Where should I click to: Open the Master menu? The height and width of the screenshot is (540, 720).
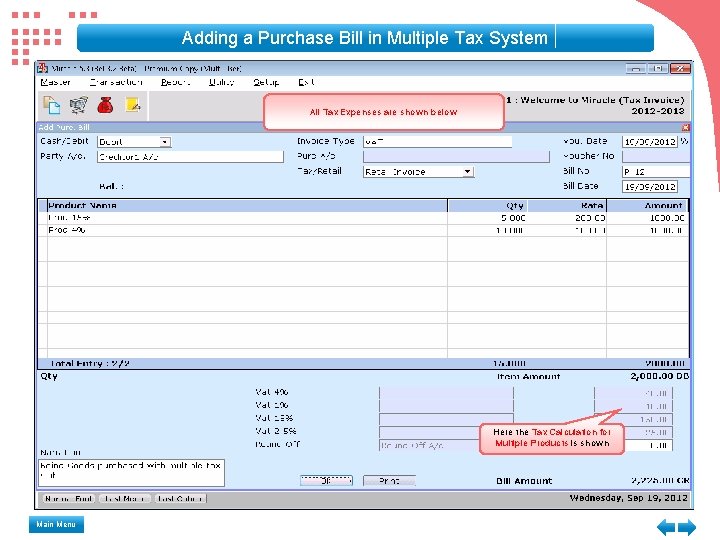pos(55,82)
